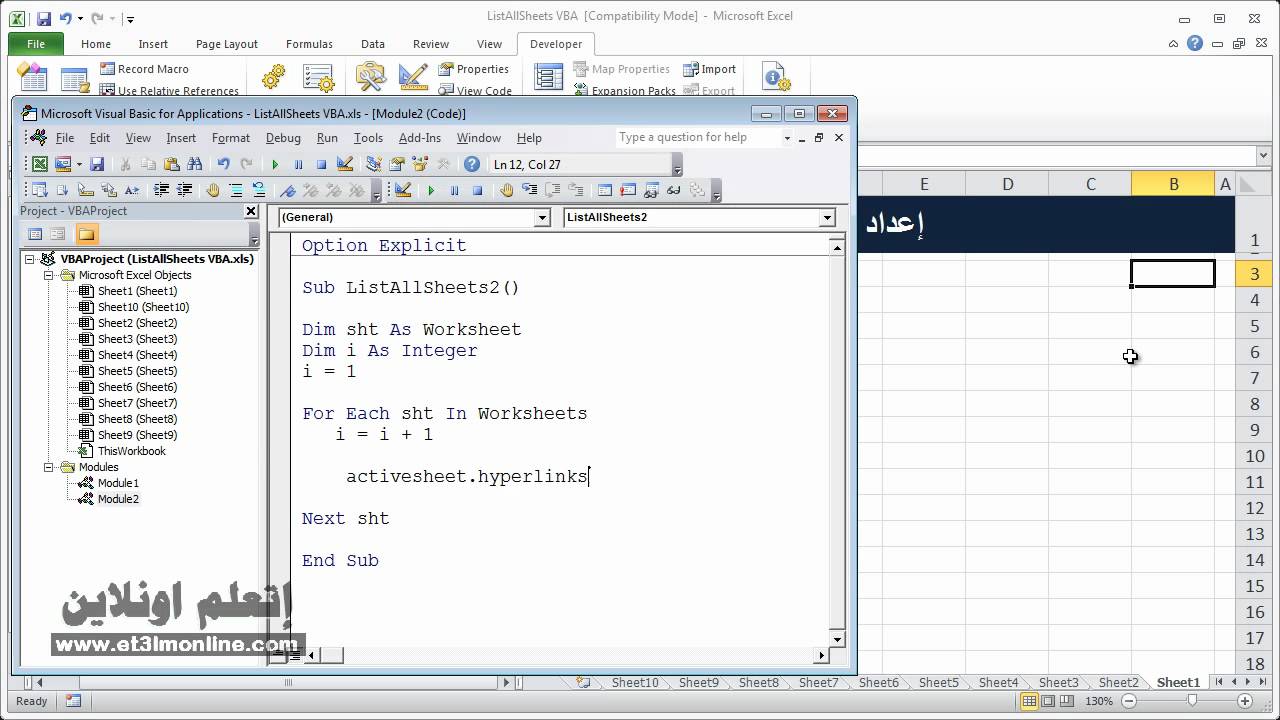Toggle Bookmark flag in Edit toolbar
This screenshot has width=1280, height=720.
tap(288, 190)
